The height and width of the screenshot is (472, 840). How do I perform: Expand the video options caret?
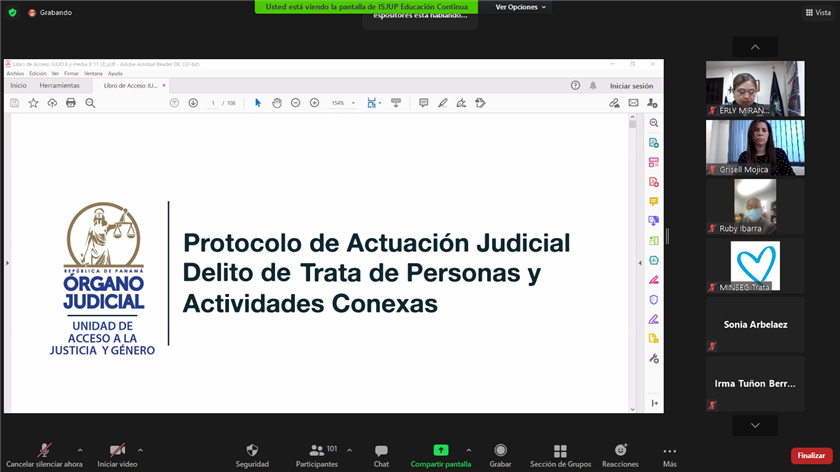click(140, 450)
